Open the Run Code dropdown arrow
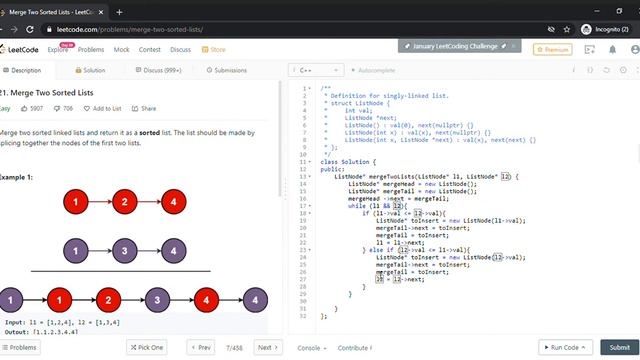The height and width of the screenshot is (360, 640). (584, 347)
